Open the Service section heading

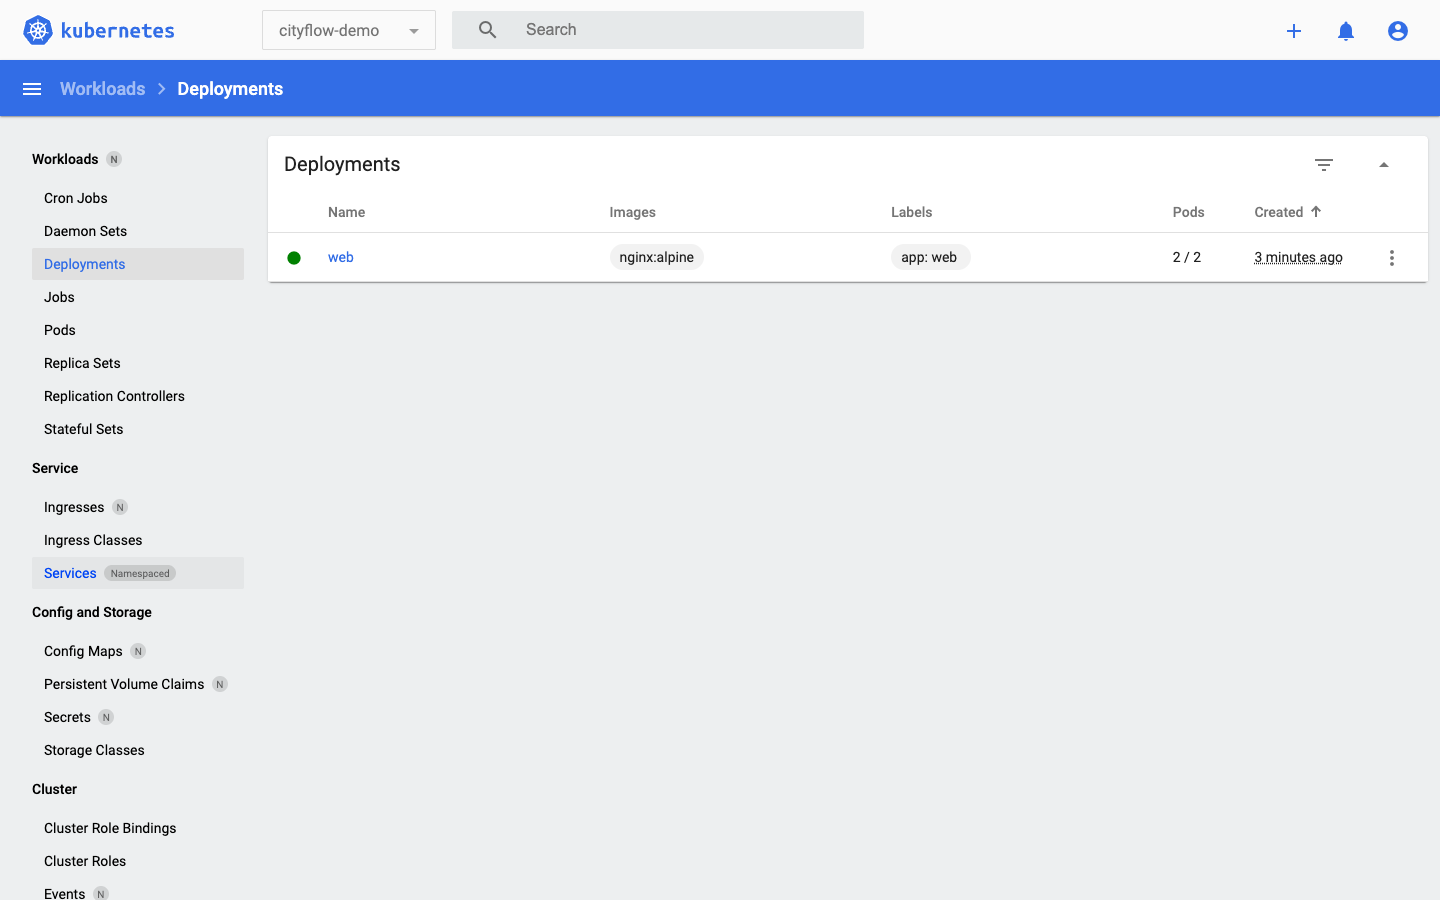[55, 468]
